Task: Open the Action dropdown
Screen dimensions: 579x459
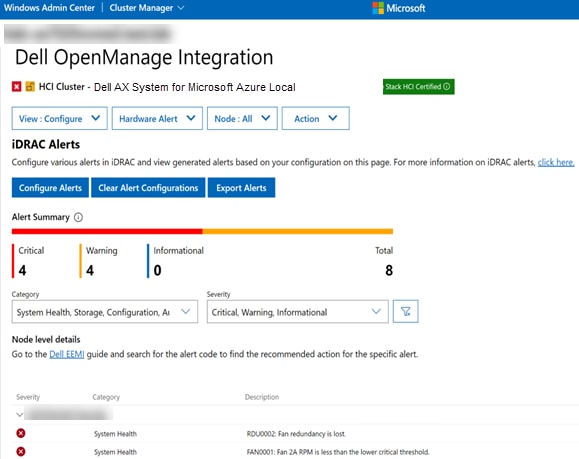Action: point(316,119)
